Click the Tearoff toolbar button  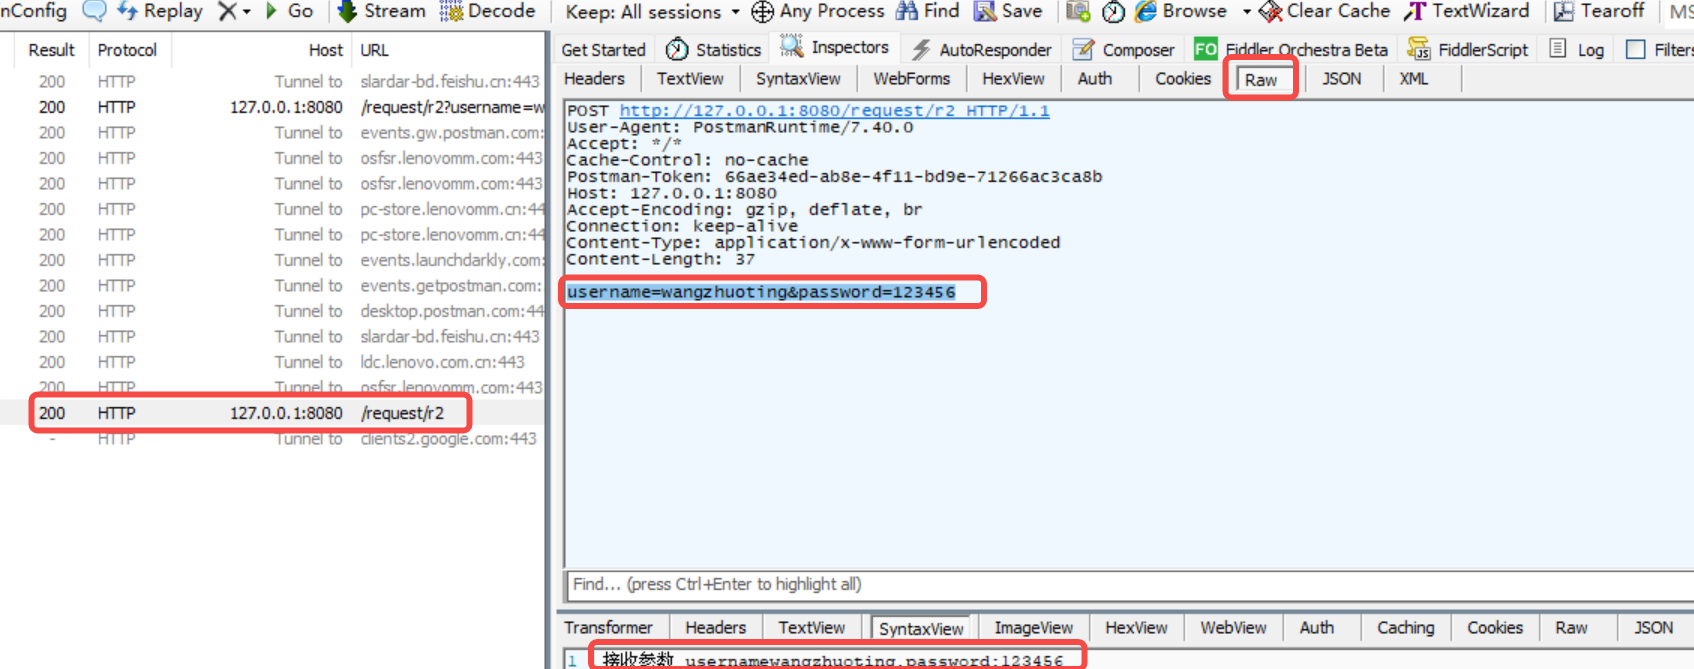(x=1598, y=11)
